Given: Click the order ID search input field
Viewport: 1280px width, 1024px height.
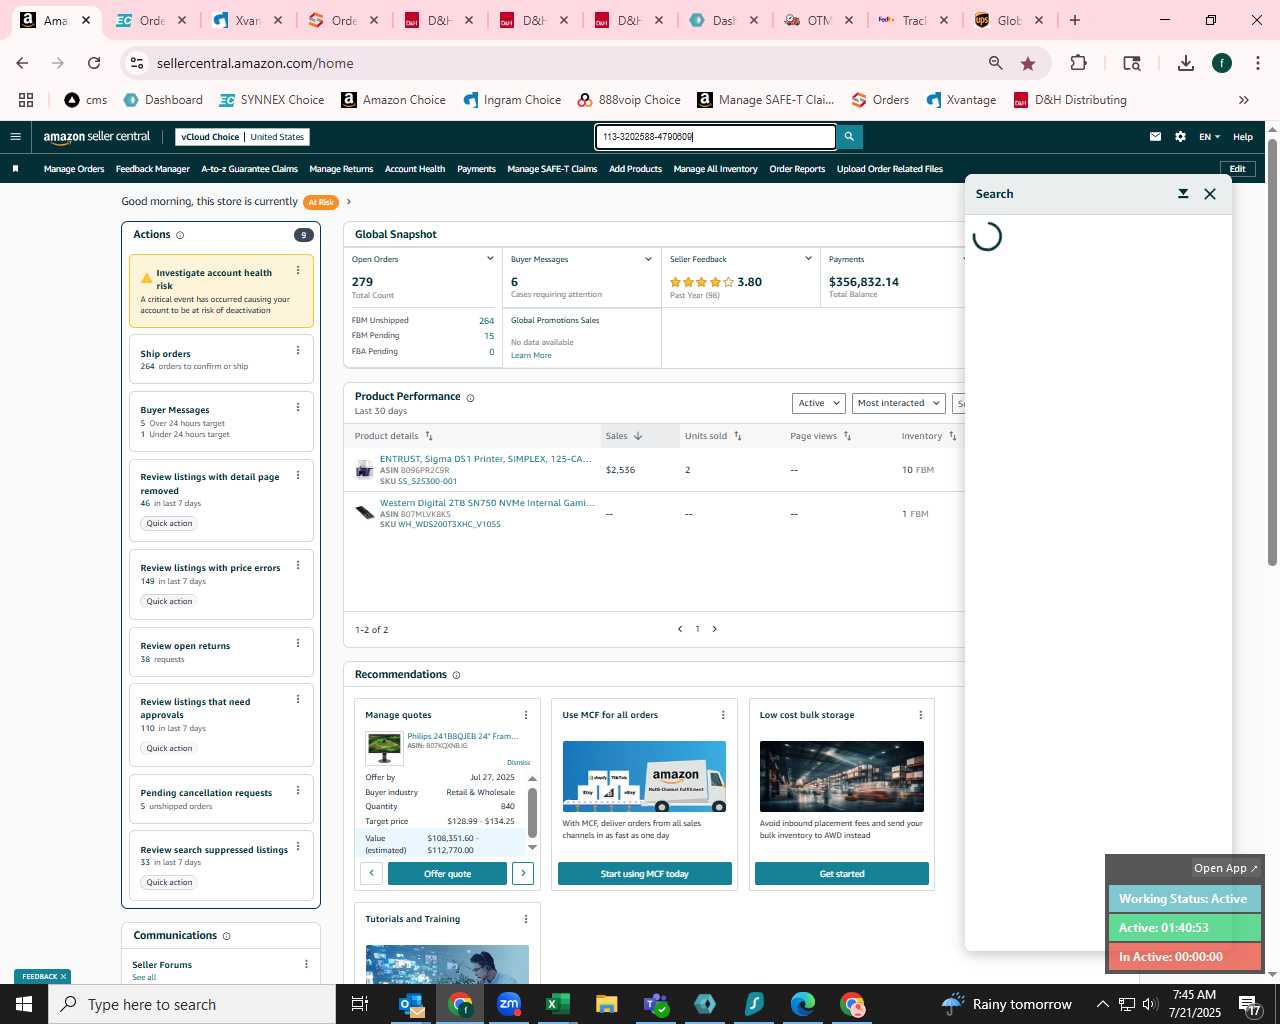Looking at the screenshot, I should [715, 137].
